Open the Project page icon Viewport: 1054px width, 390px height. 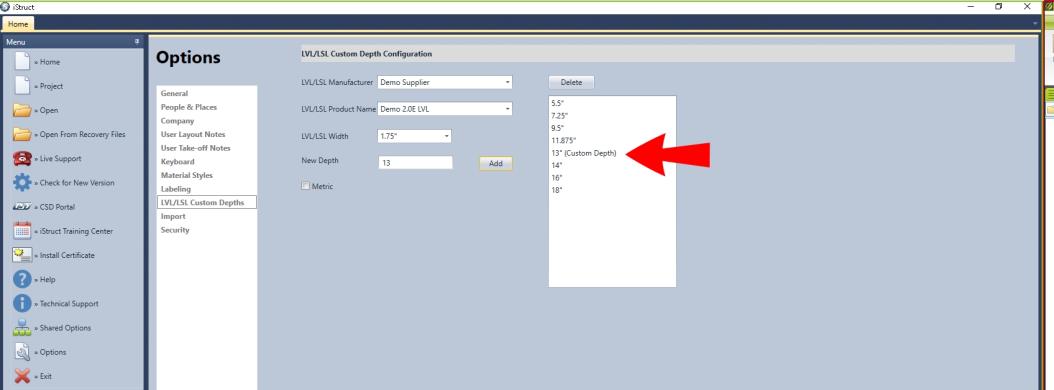point(22,85)
